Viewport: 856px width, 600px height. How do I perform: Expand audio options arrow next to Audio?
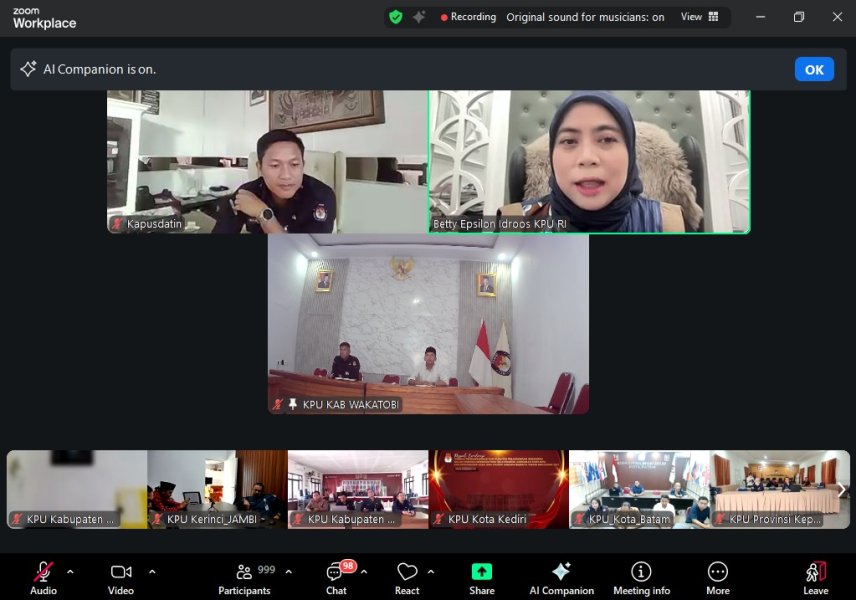70,572
